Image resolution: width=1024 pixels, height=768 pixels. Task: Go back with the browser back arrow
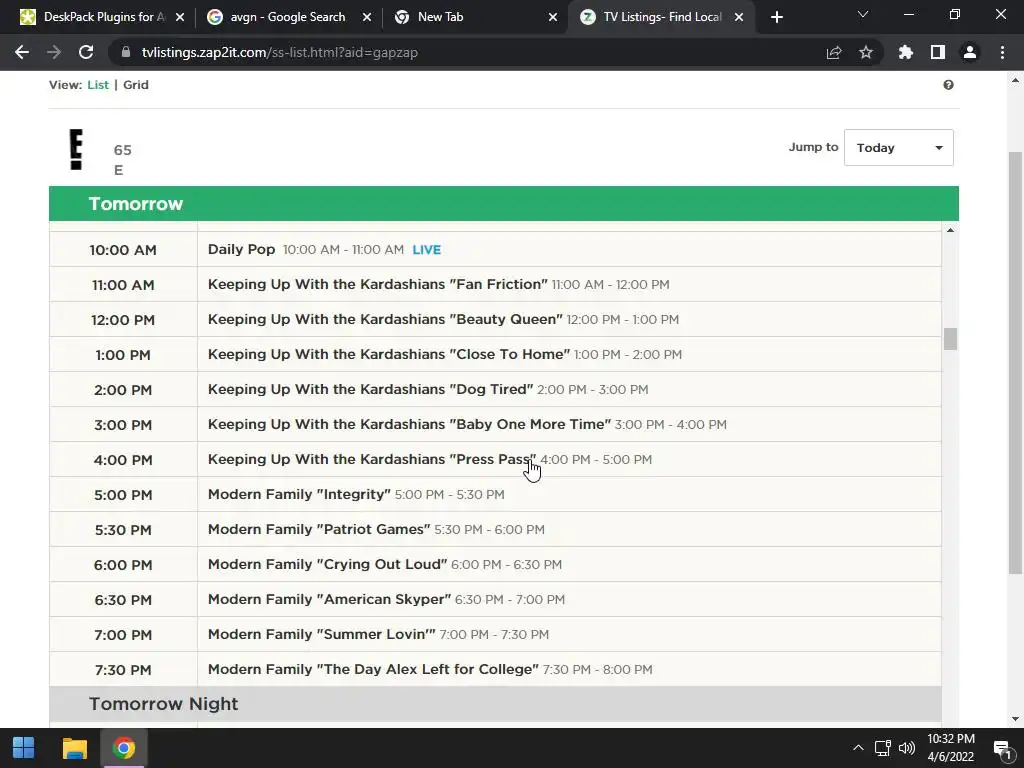(22, 52)
